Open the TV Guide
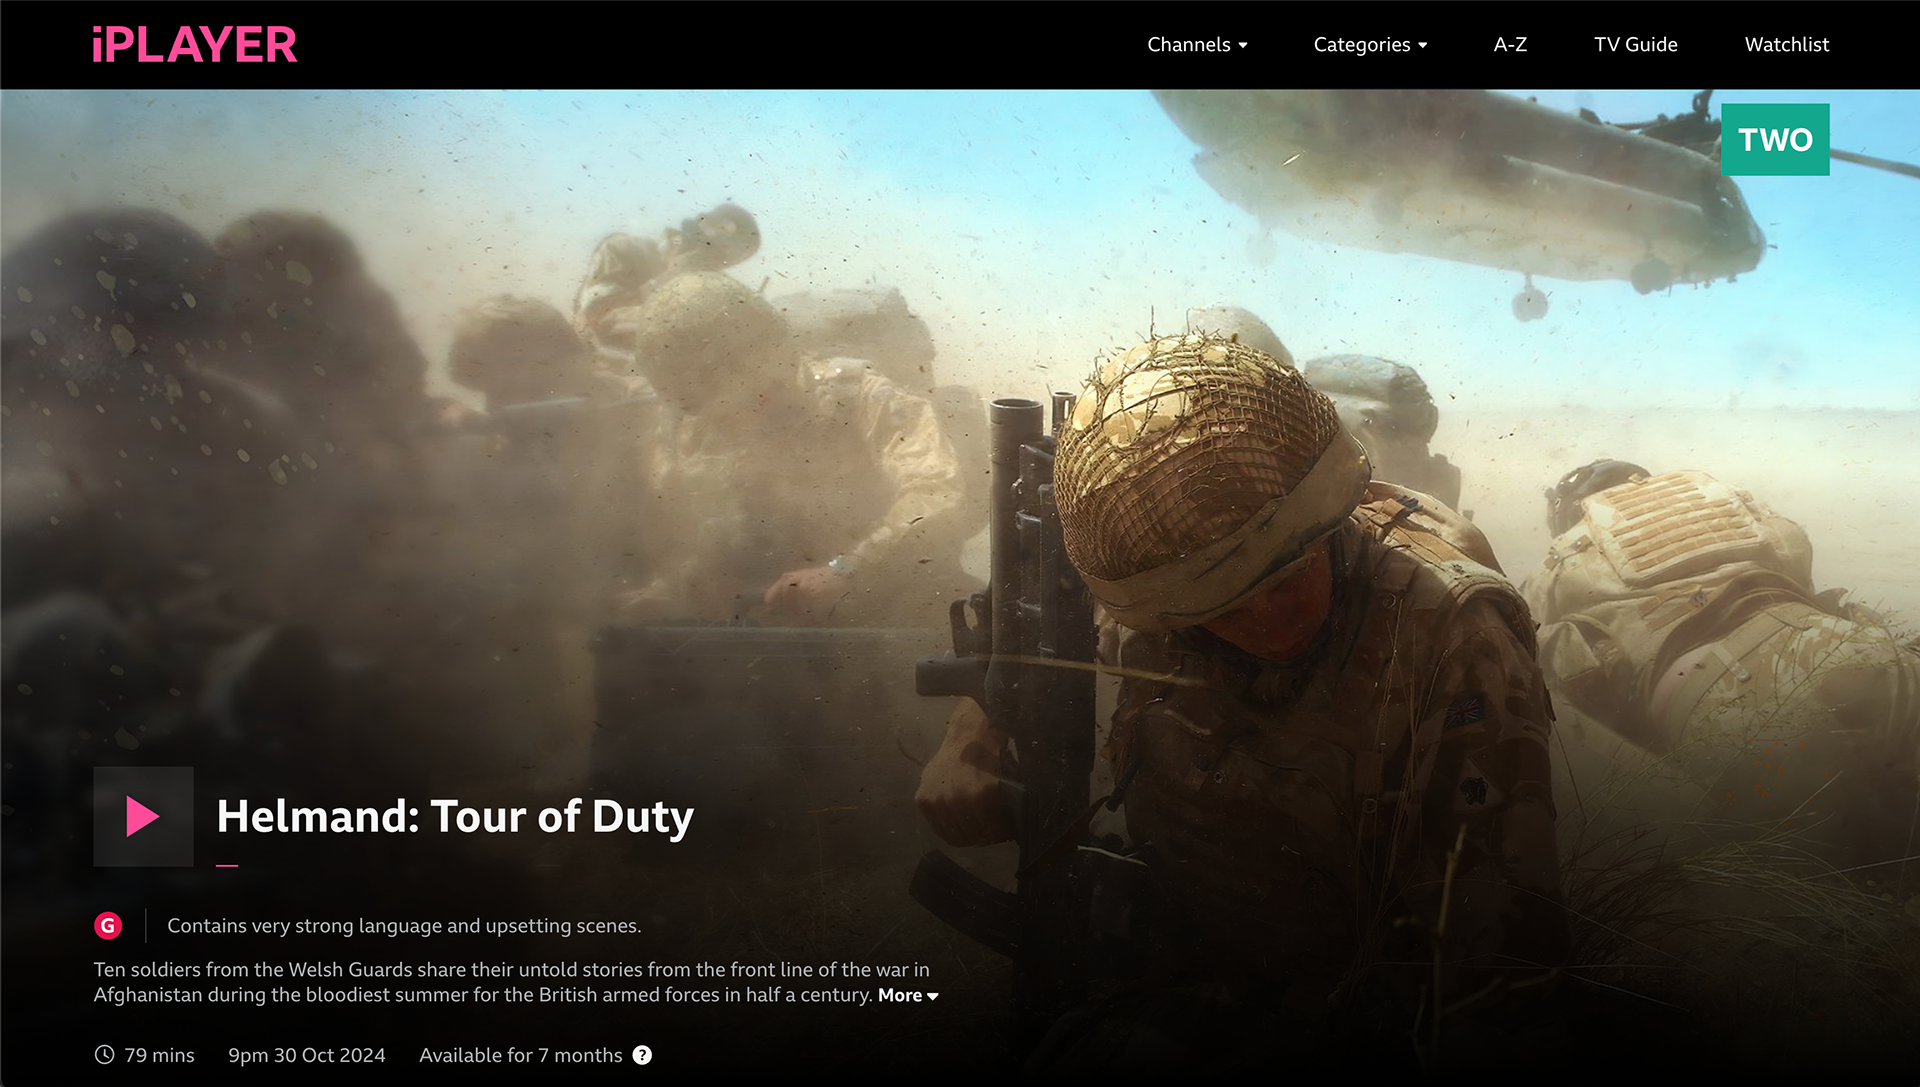 [x=1635, y=45]
